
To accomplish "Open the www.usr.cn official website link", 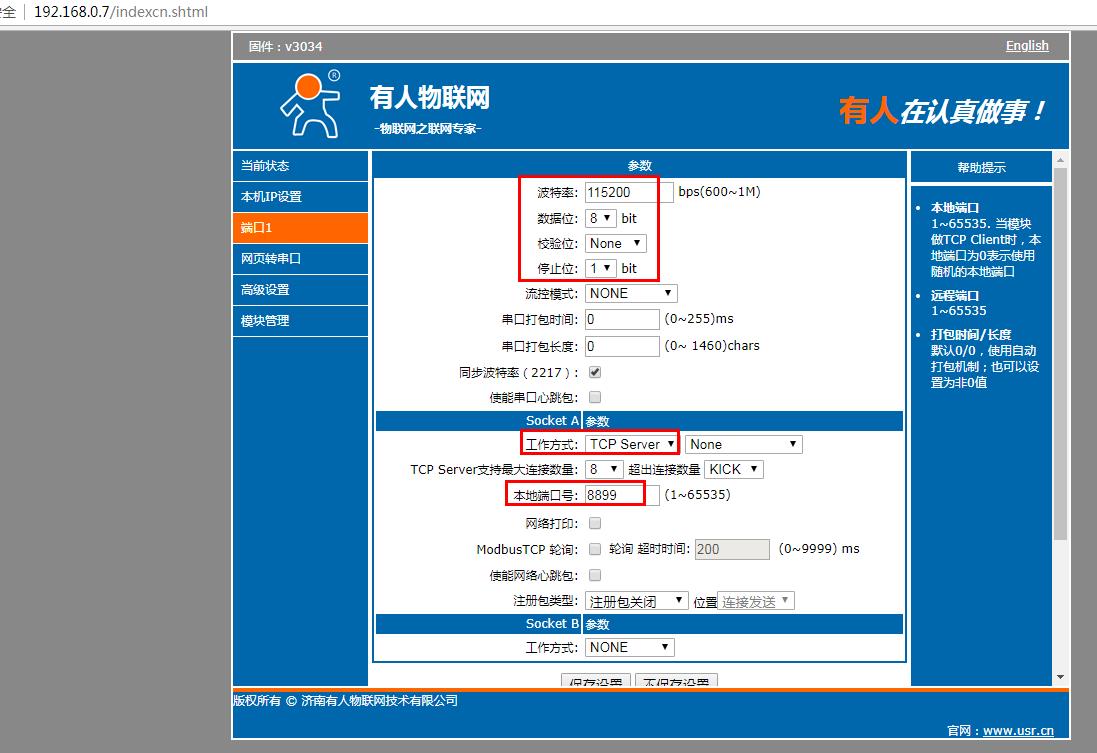I will pyautogui.click(x=1018, y=731).
